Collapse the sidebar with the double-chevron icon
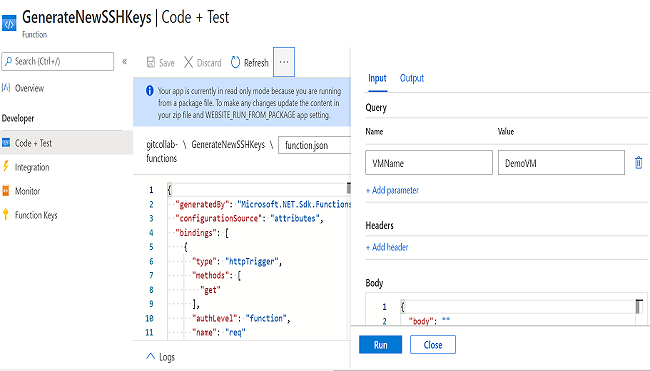Screen dimensions: 650x371 pos(124,61)
